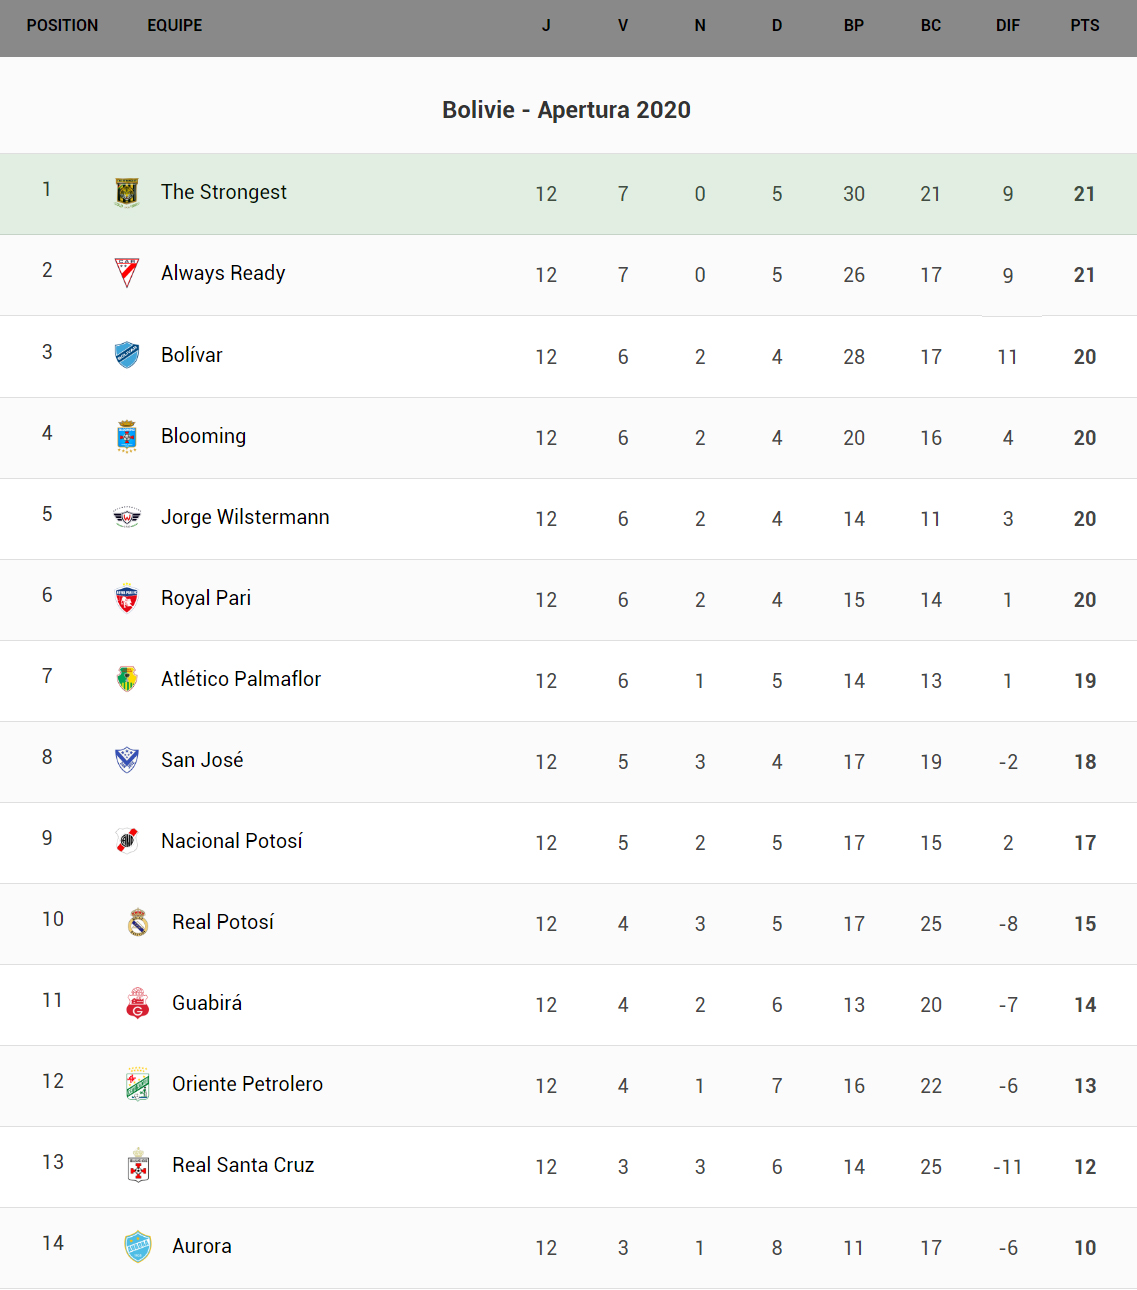Image resolution: width=1137 pixels, height=1290 pixels.
Task: Click the Real Potosí club crest
Action: (138, 922)
